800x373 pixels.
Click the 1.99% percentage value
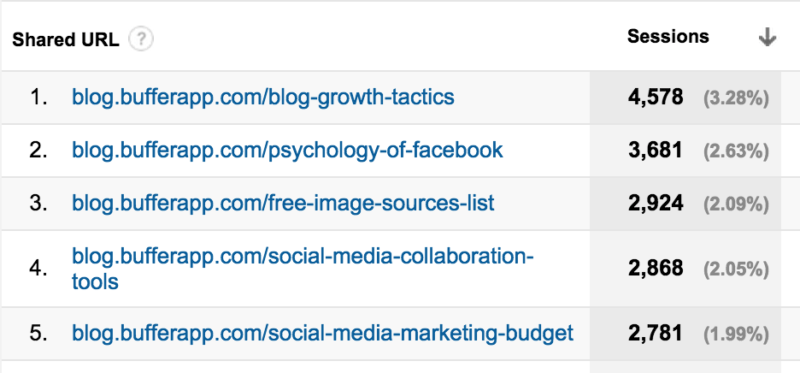point(736,335)
